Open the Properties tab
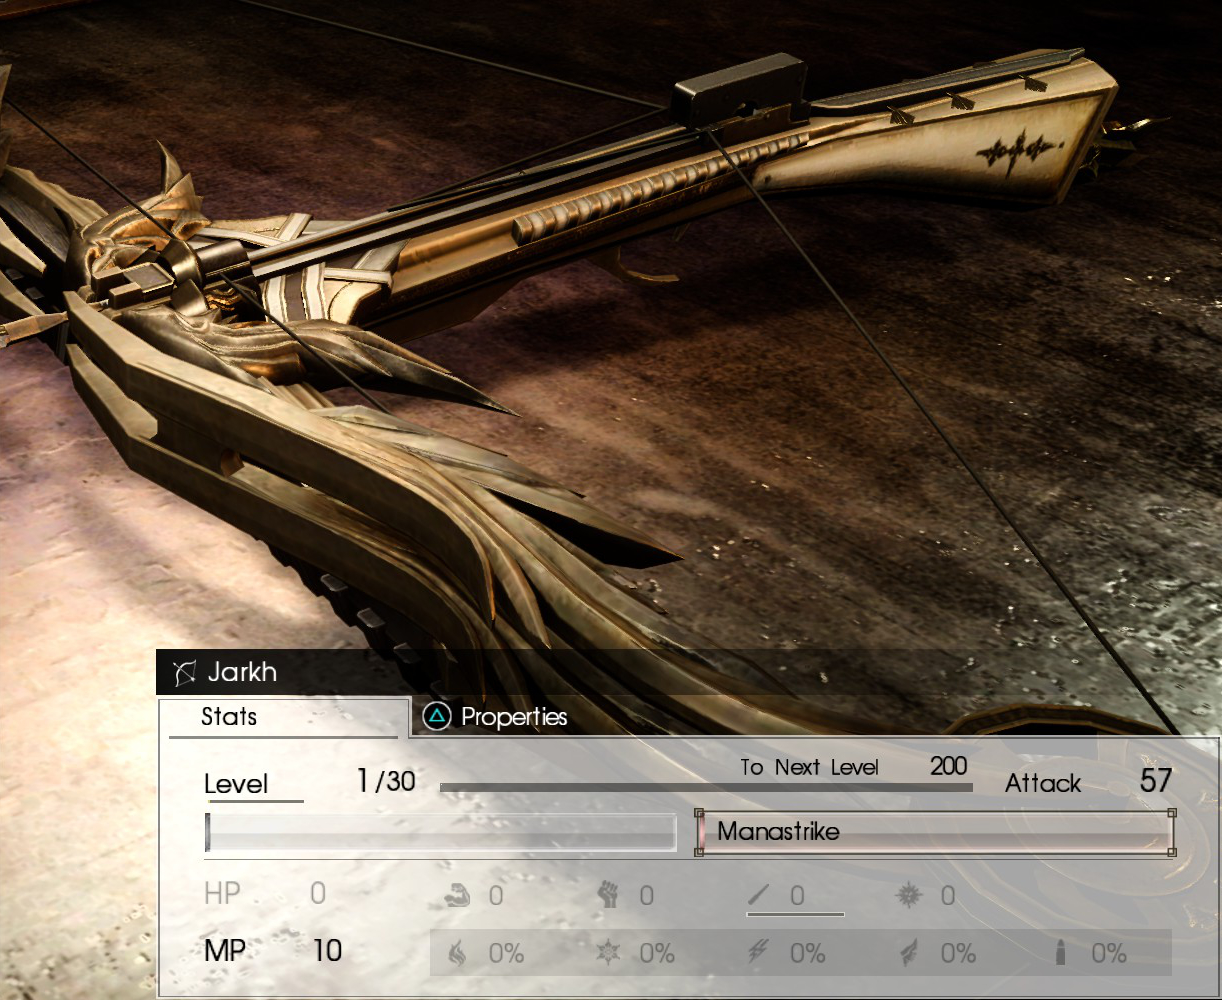Screen dimensions: 1222x1000 click(x=514, y=717)
